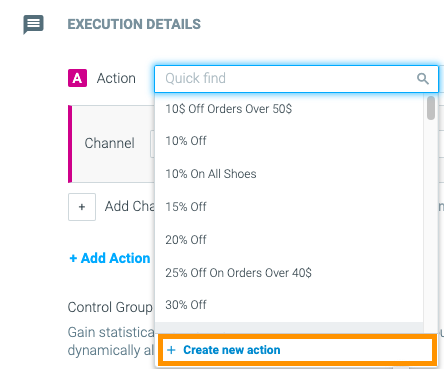This screenshot has height=369, width=444.
Task: Select the "30% Off" action
Action: (289, 305)
